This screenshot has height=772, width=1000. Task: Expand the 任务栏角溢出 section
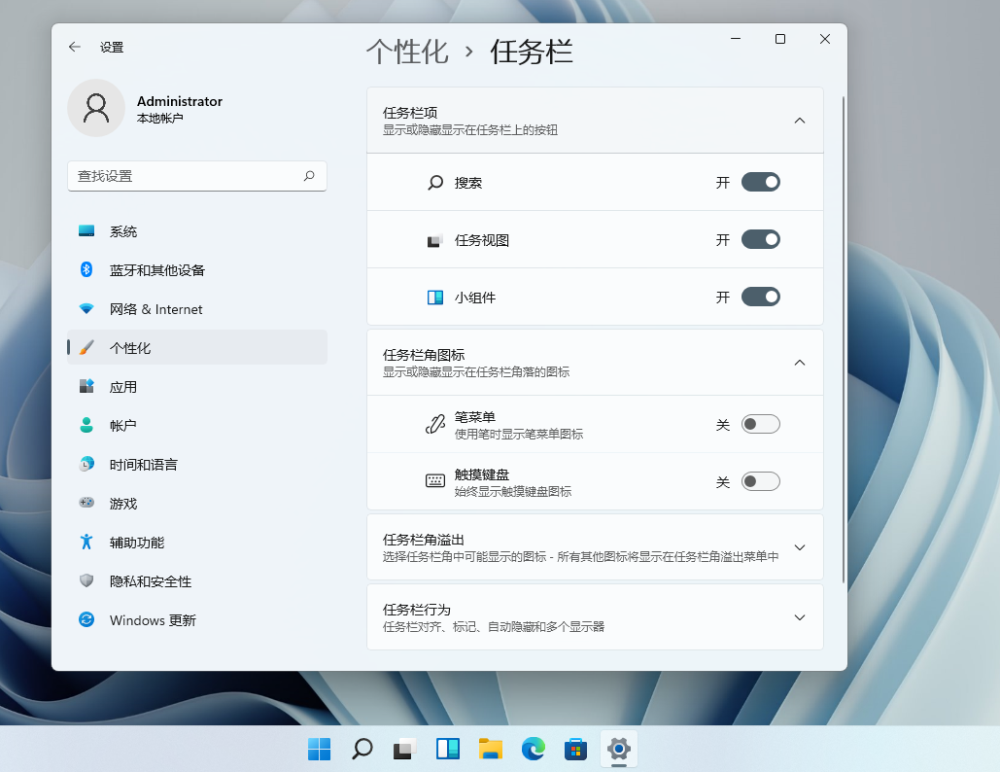[x=799, y=547]
